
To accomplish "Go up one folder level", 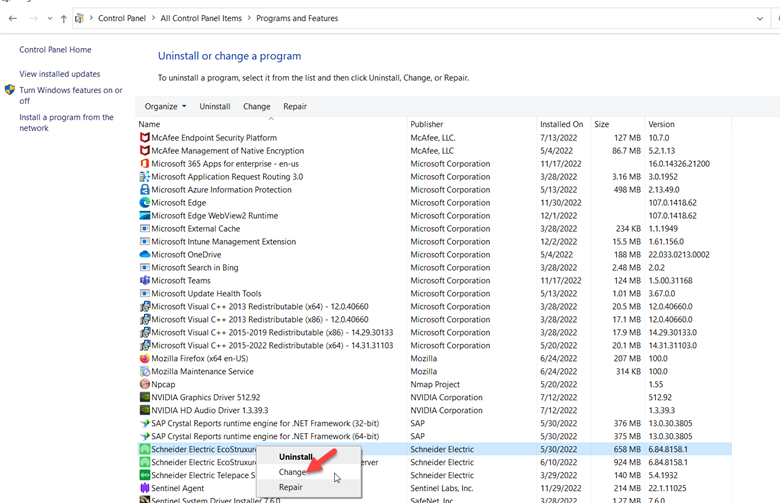I will click(x=64, y=19).
